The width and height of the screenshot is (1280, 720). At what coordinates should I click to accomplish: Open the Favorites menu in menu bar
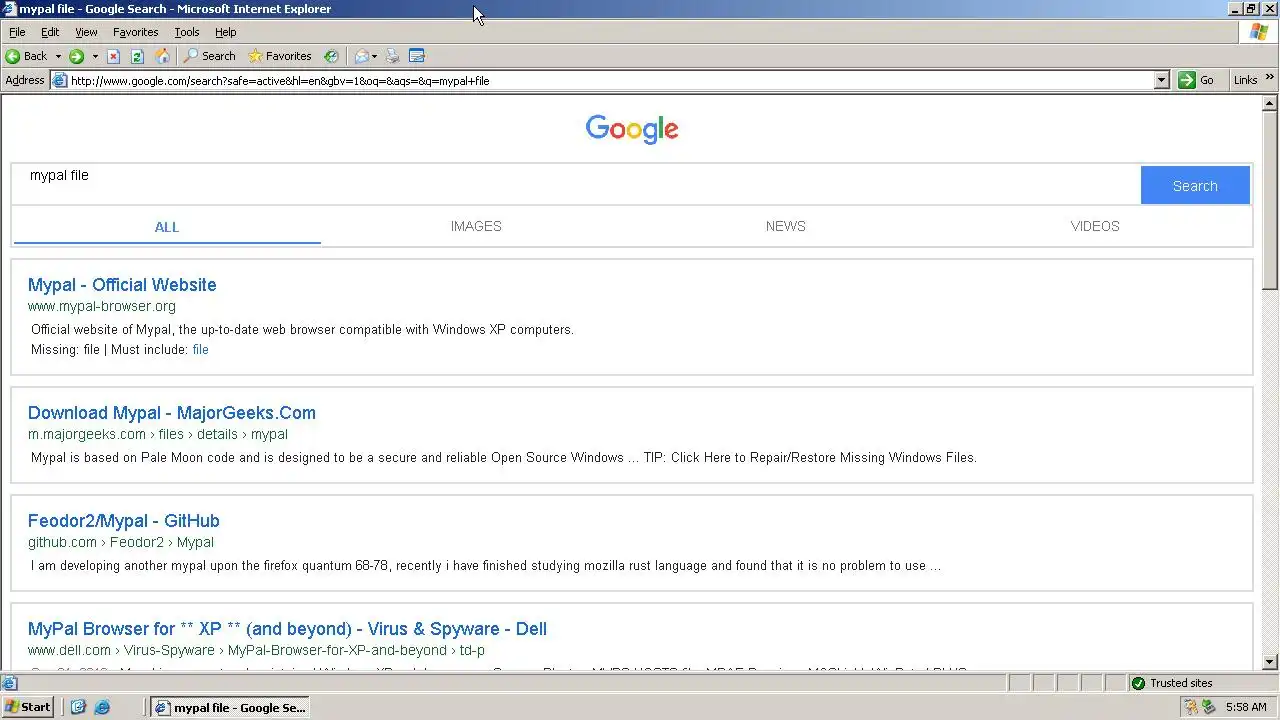pos(135,32)
